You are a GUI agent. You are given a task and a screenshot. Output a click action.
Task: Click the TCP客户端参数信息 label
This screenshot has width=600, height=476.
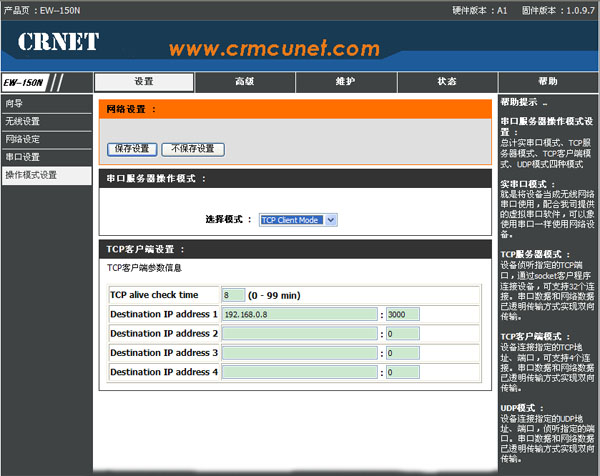(144, 268)
